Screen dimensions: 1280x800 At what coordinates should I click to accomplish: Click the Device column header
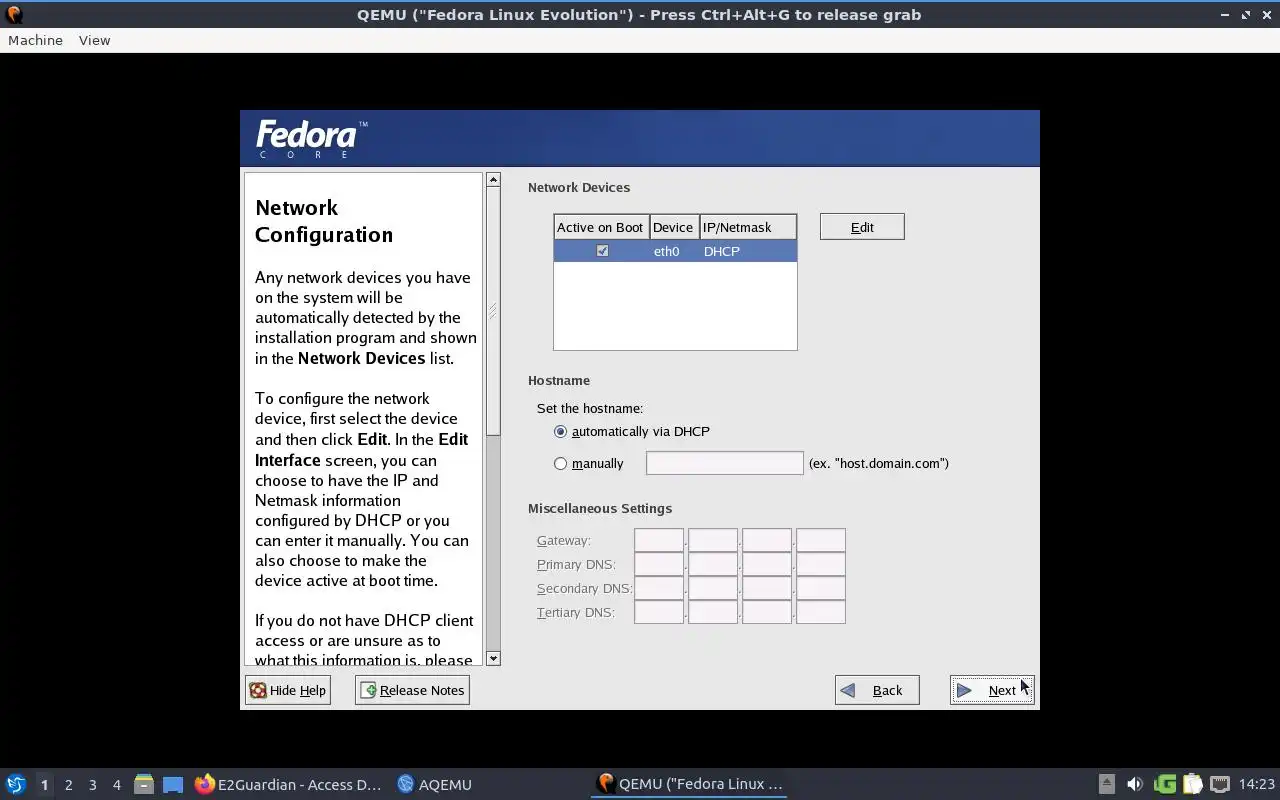click(x=673, y=227)
